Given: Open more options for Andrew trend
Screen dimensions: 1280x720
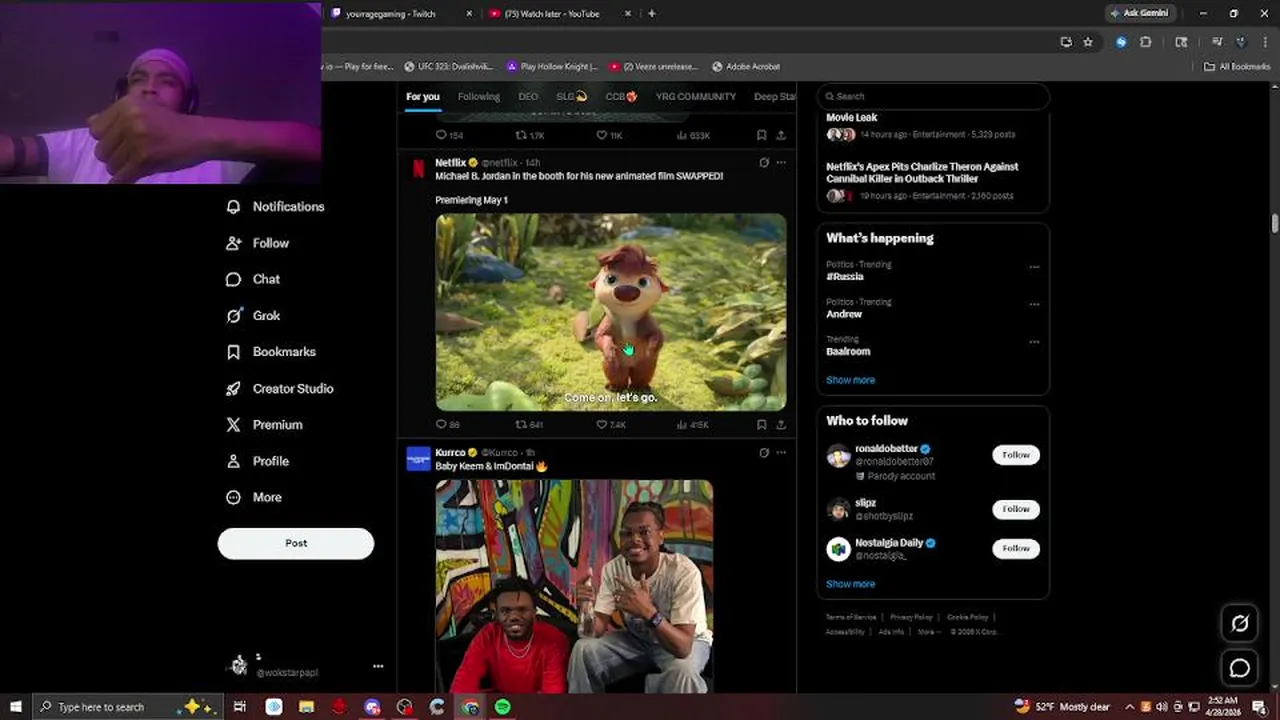Looking at the screenshot, I should tap(1034, 304).
